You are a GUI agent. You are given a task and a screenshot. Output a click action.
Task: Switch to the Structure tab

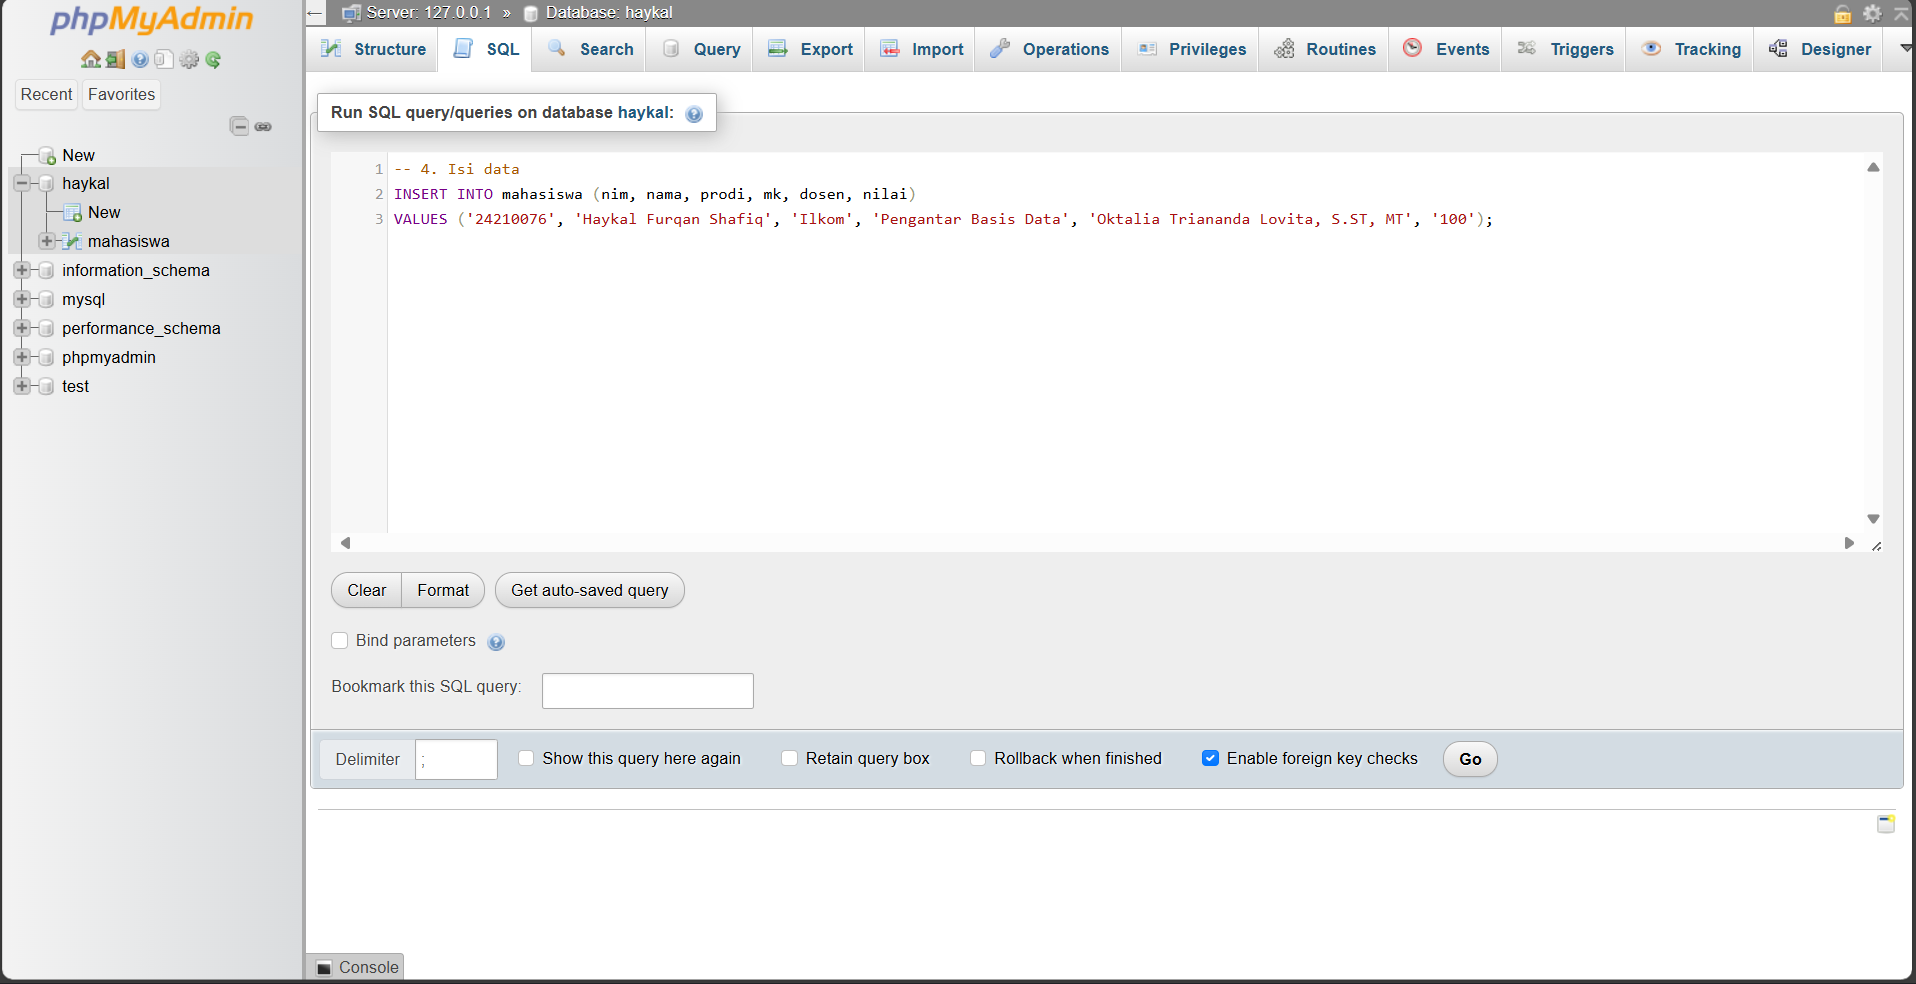coord(373,49)
